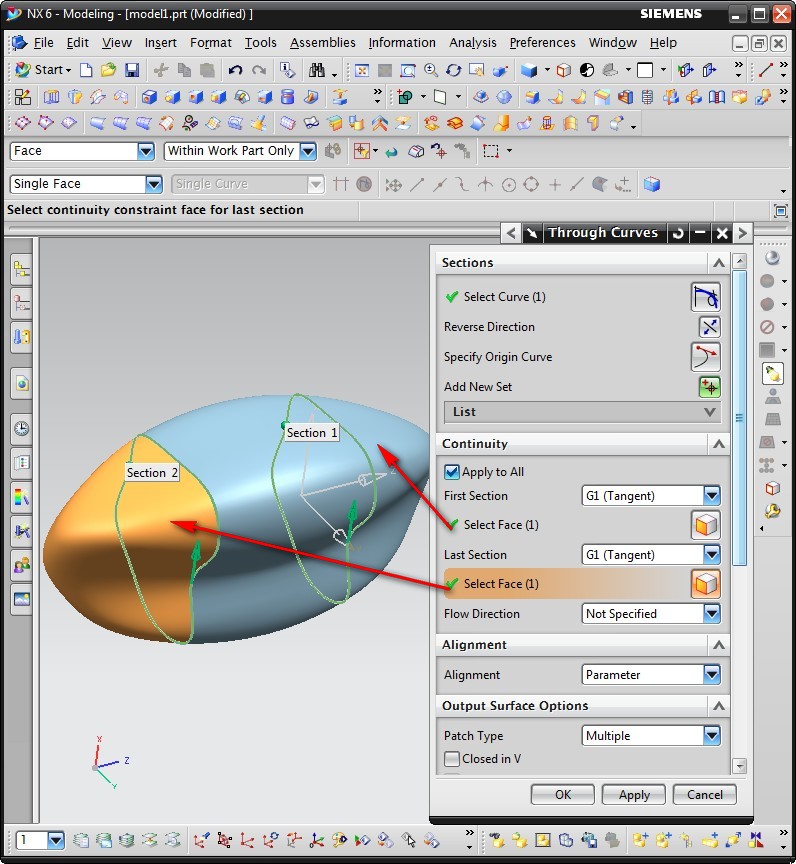
Task: Open the History clock sidebar icon
Action: pos(21,429)
